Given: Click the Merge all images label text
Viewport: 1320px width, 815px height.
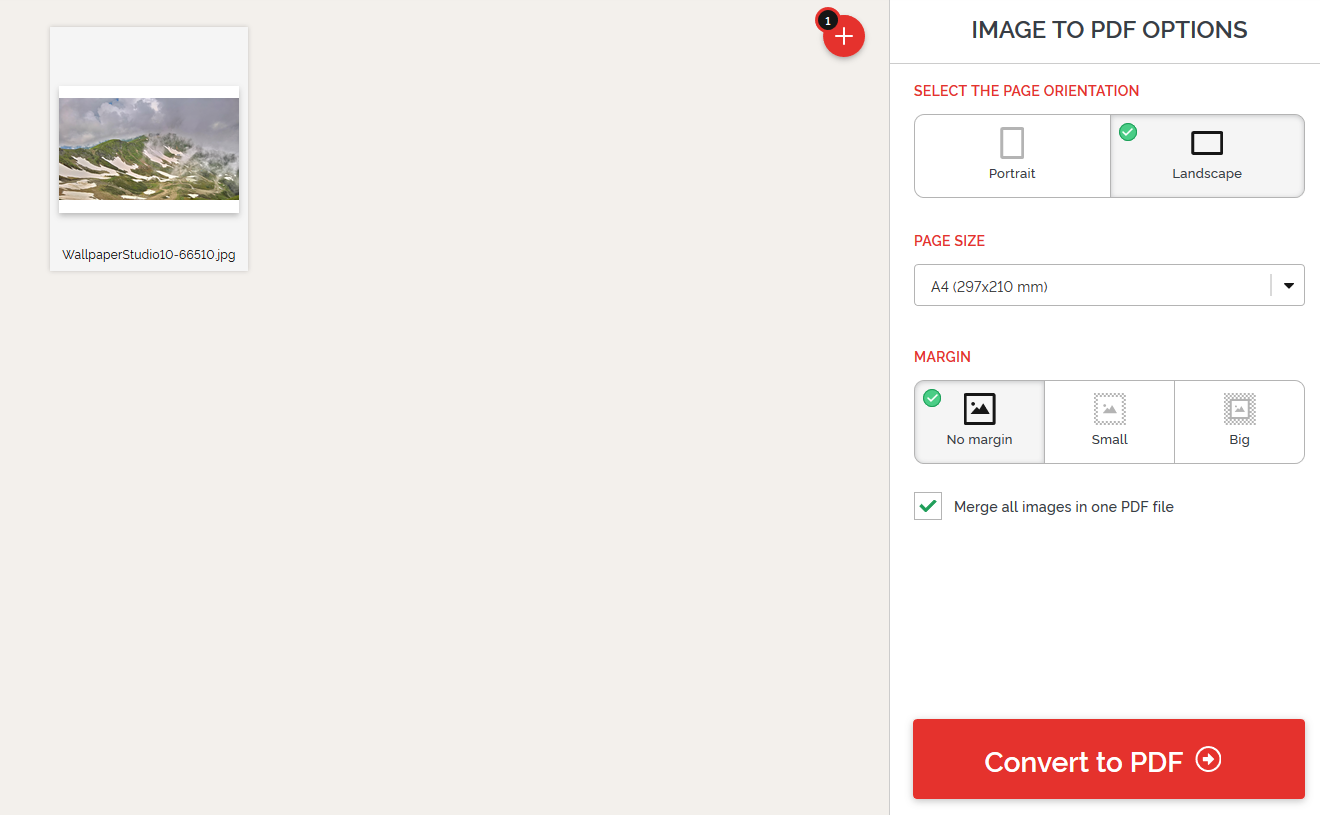Looking at the screenshot, I should (1063, 507).
